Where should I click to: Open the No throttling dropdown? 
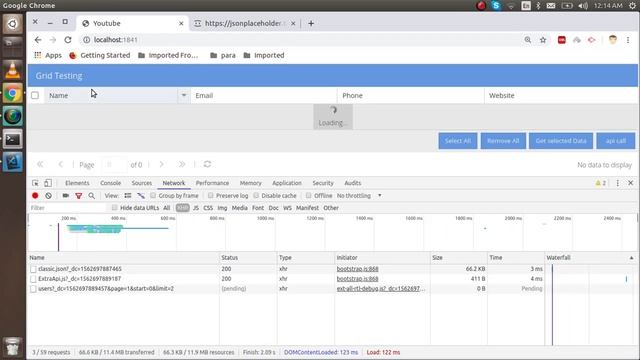point(359,196)
